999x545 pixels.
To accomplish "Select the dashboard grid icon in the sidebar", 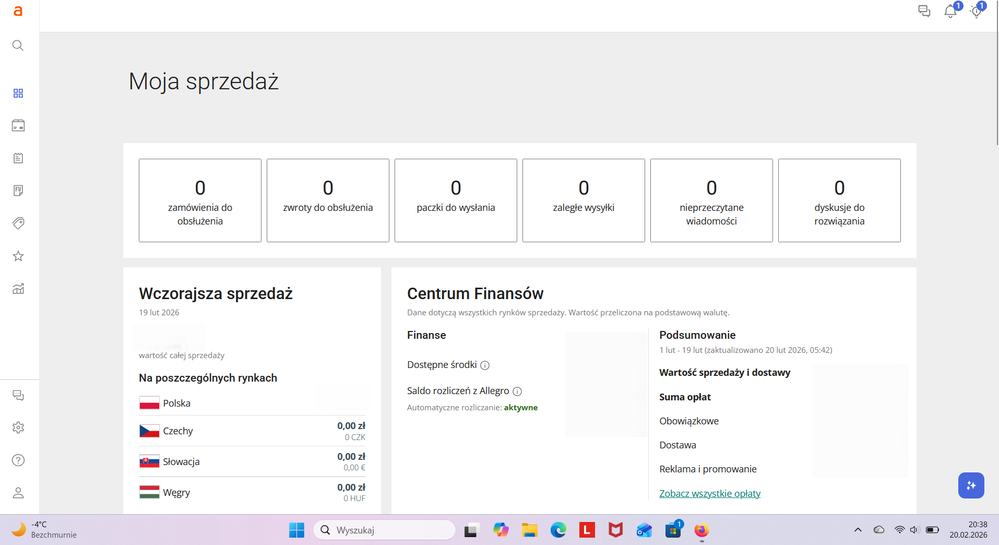I will coord(18,93).
